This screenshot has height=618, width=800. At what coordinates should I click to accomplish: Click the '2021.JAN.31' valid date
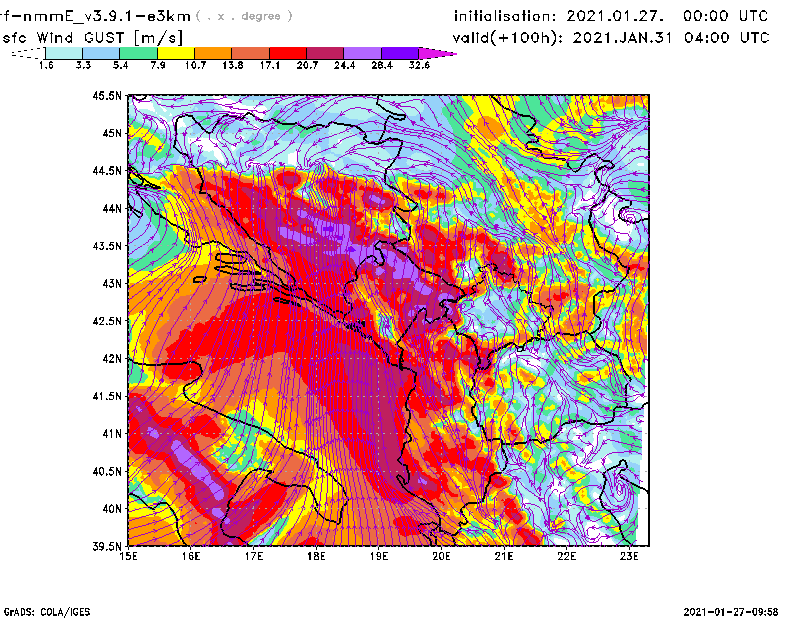[622, 38]
